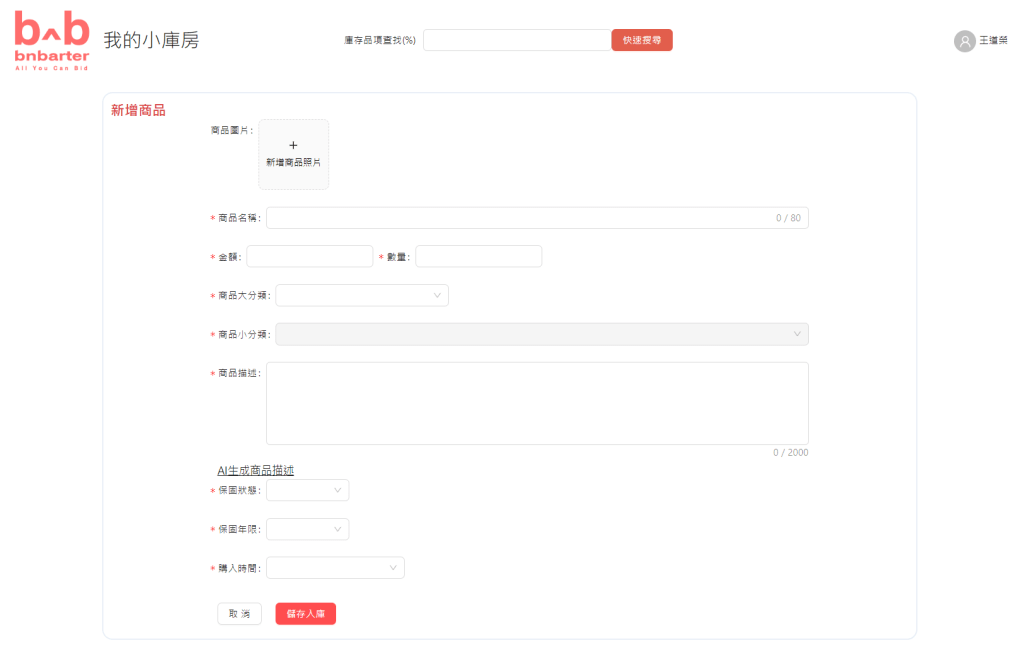Open the 商品小分類 dropdown

[541, 334]
